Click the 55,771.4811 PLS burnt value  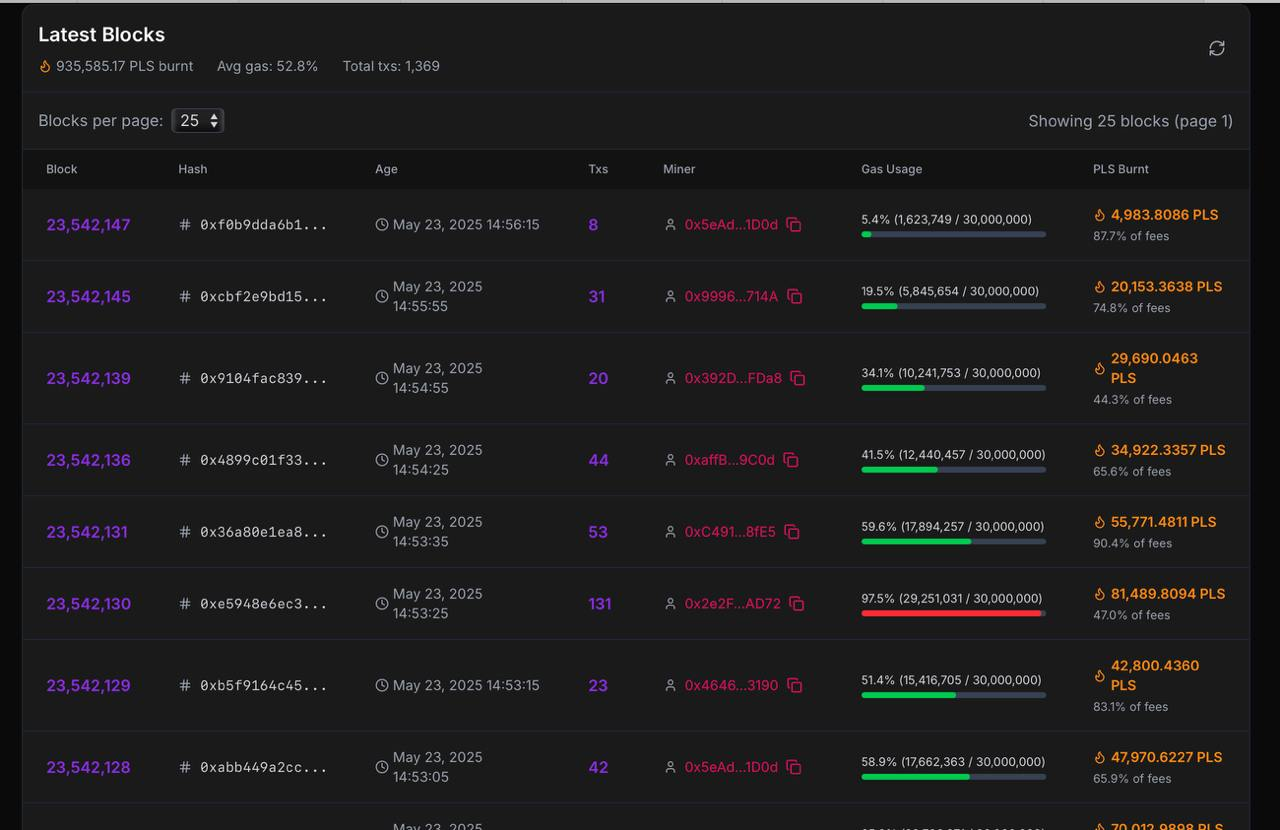[1163, 522]
